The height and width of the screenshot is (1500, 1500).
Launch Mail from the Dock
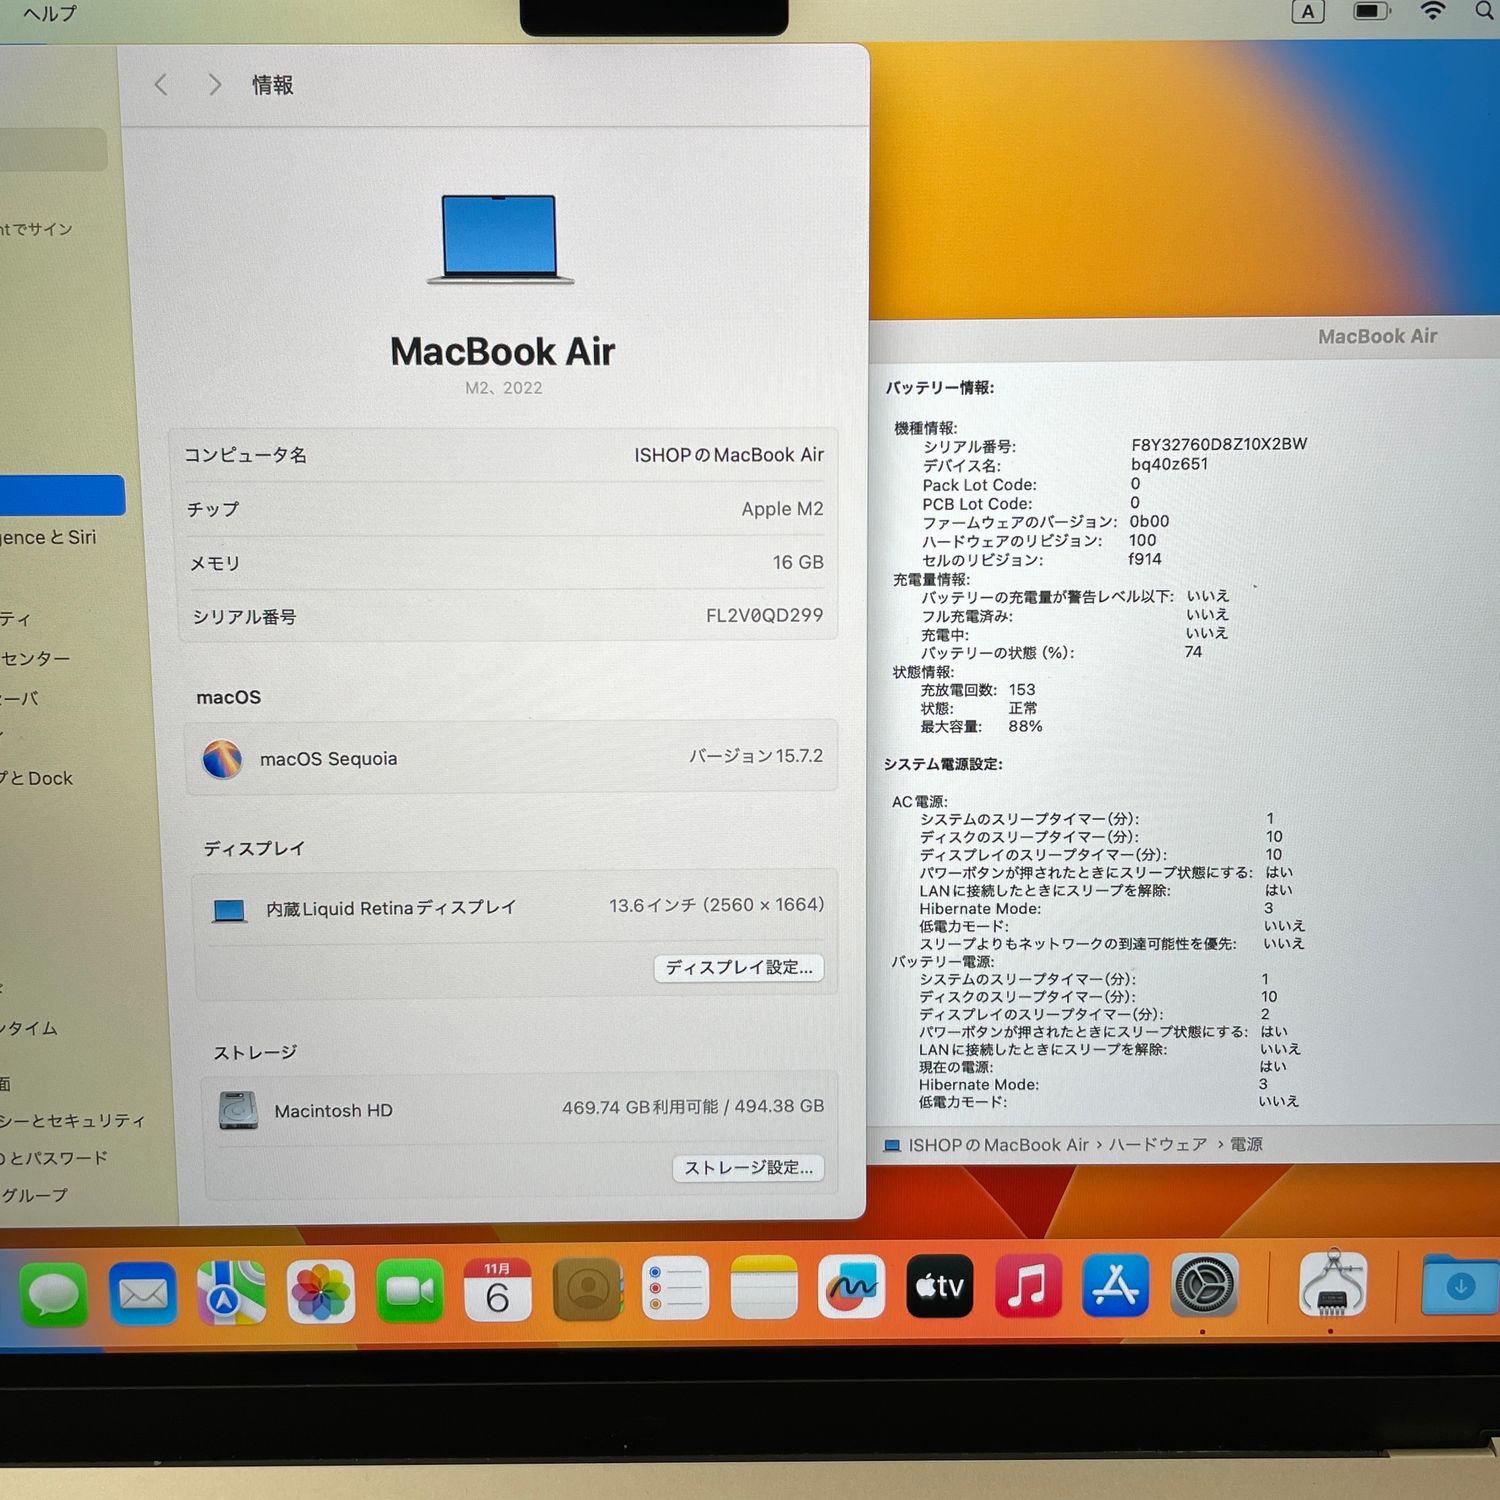(x=143, y=1292)
